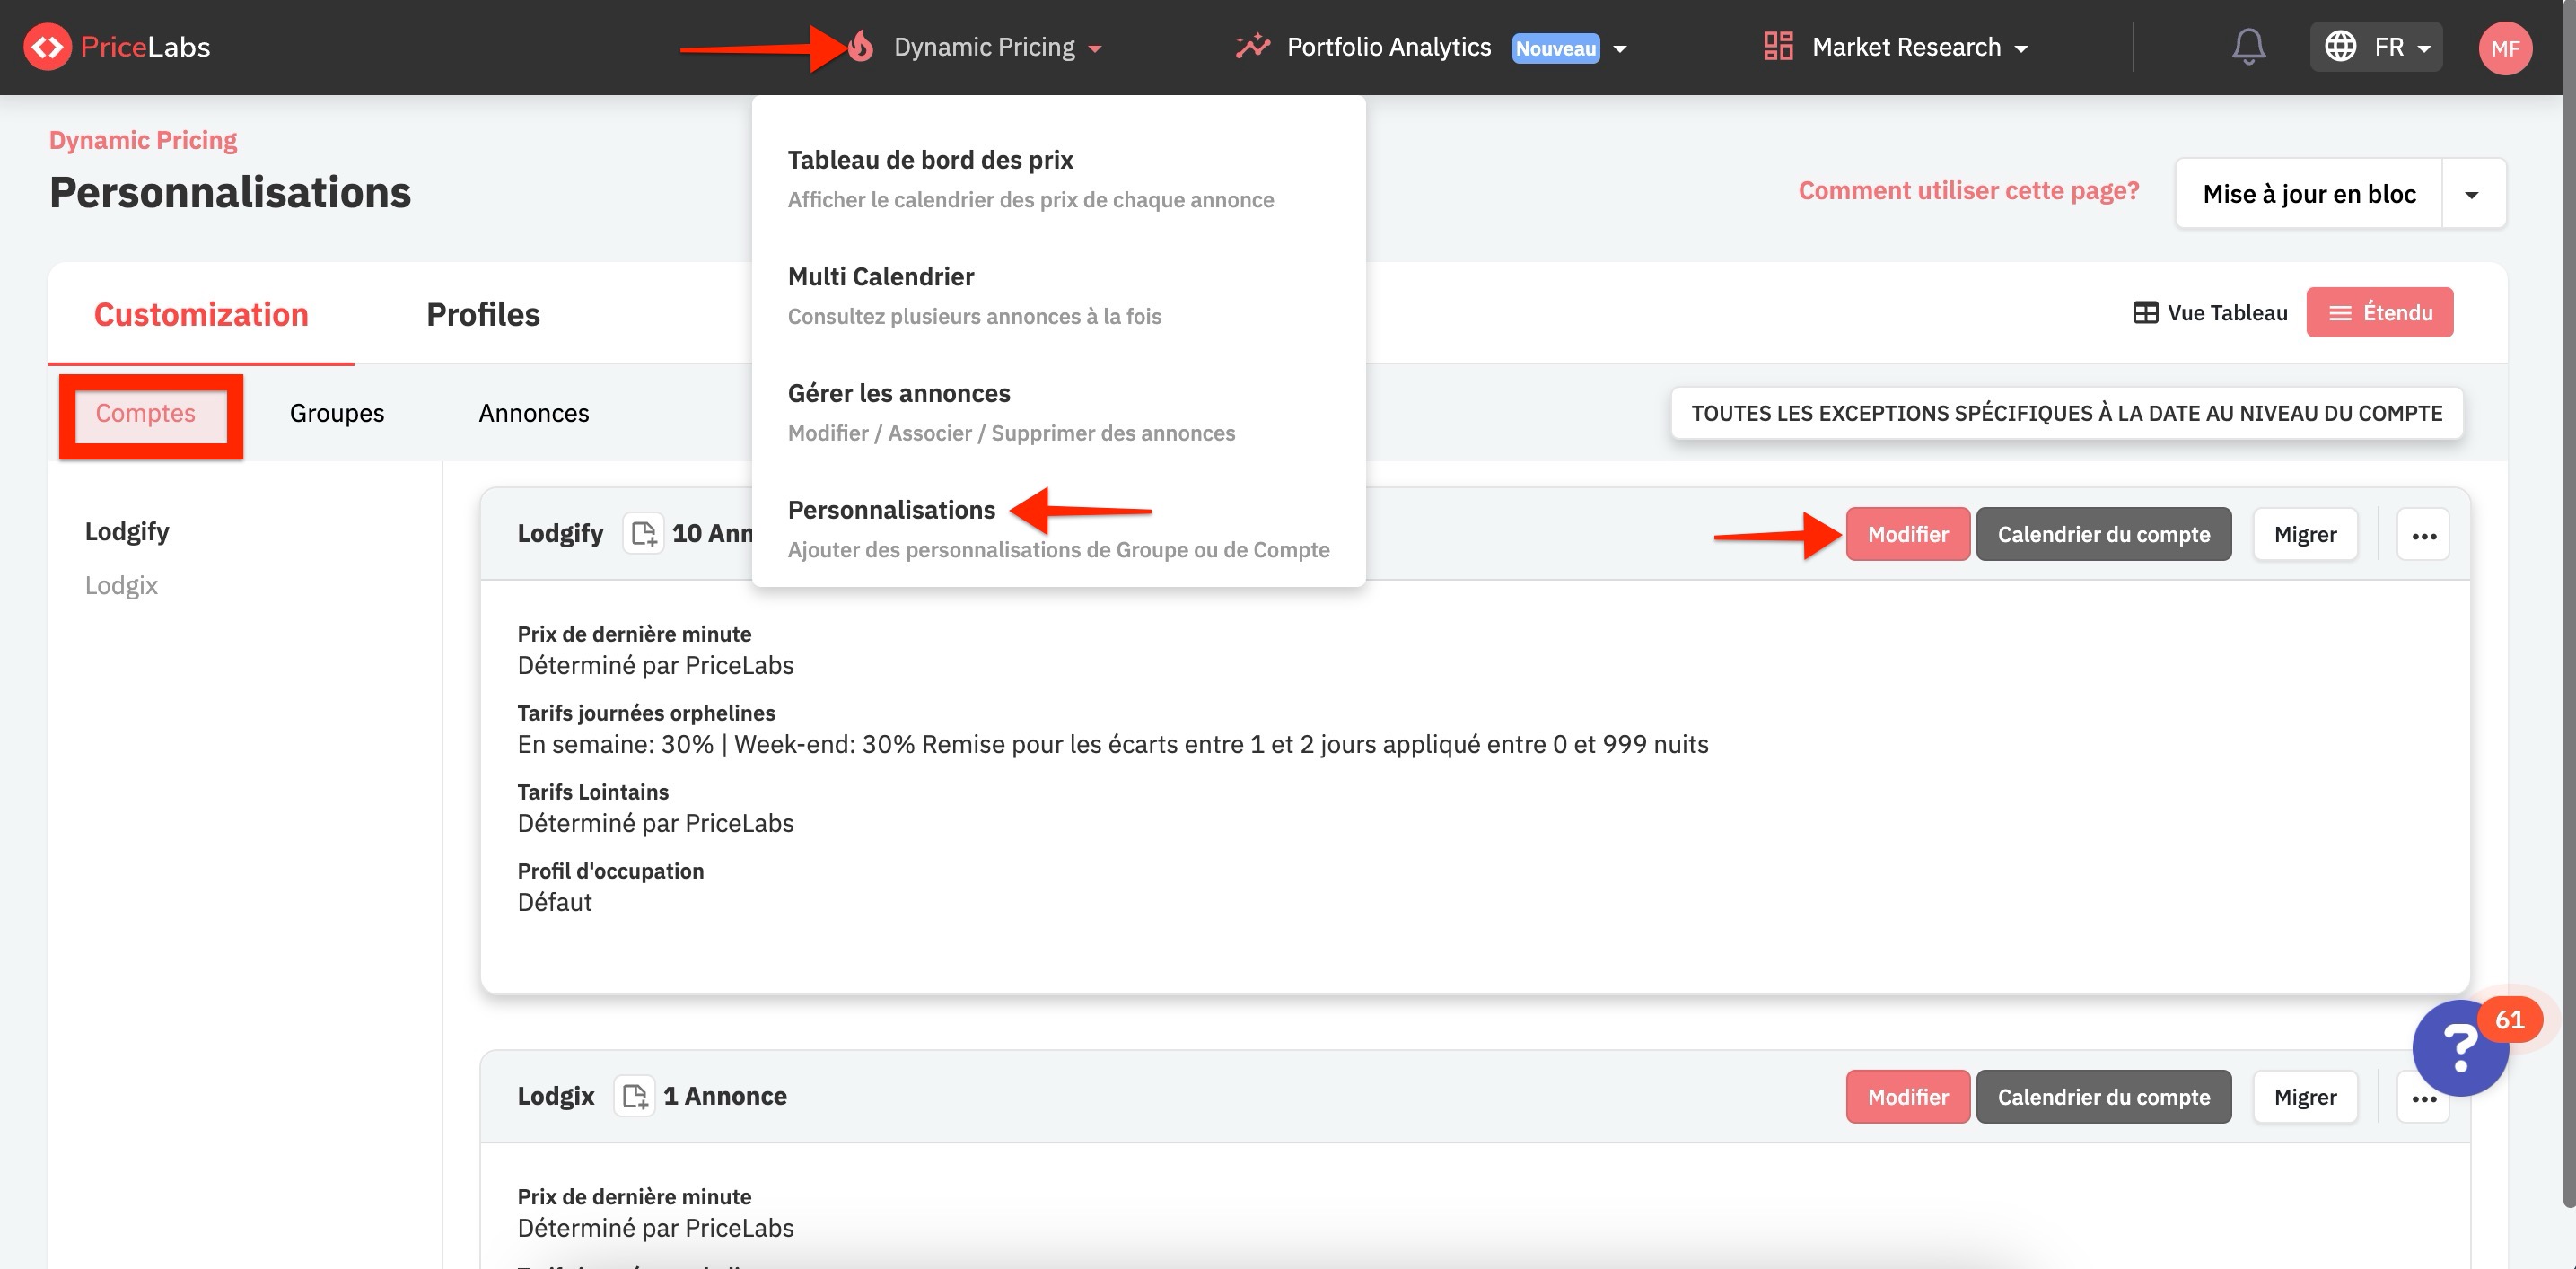This screenshot has height=1269, width=2576.
Task: Click Mise à jour en bloc button
Action: click(2309, 194)
